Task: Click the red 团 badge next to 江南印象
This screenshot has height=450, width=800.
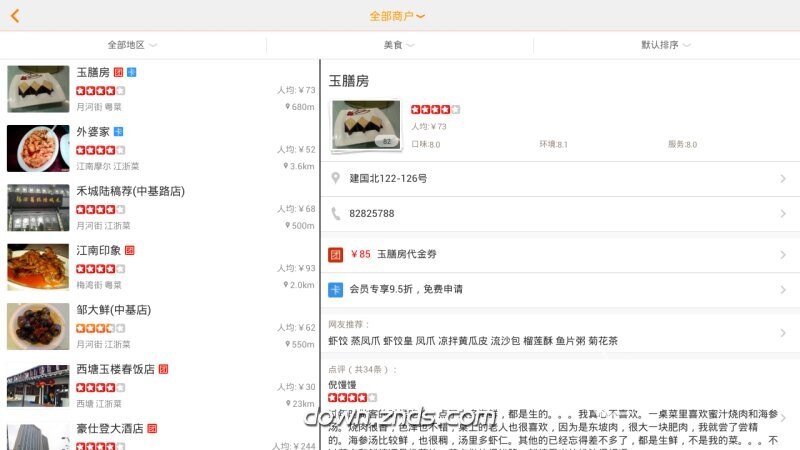Action: (x=130, y=251)
